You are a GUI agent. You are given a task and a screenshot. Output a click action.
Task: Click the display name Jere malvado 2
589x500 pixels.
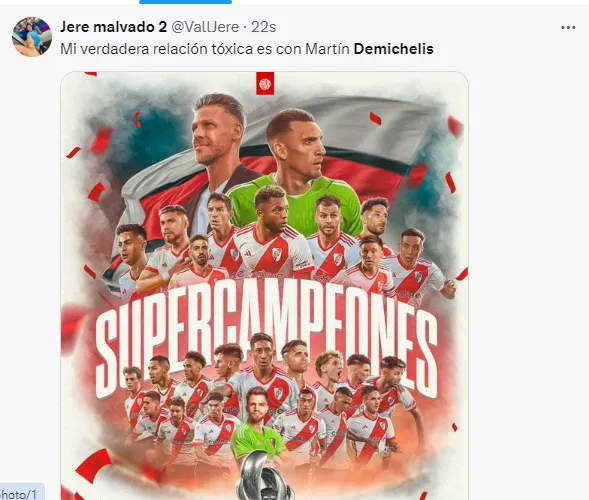pos(113,27)
